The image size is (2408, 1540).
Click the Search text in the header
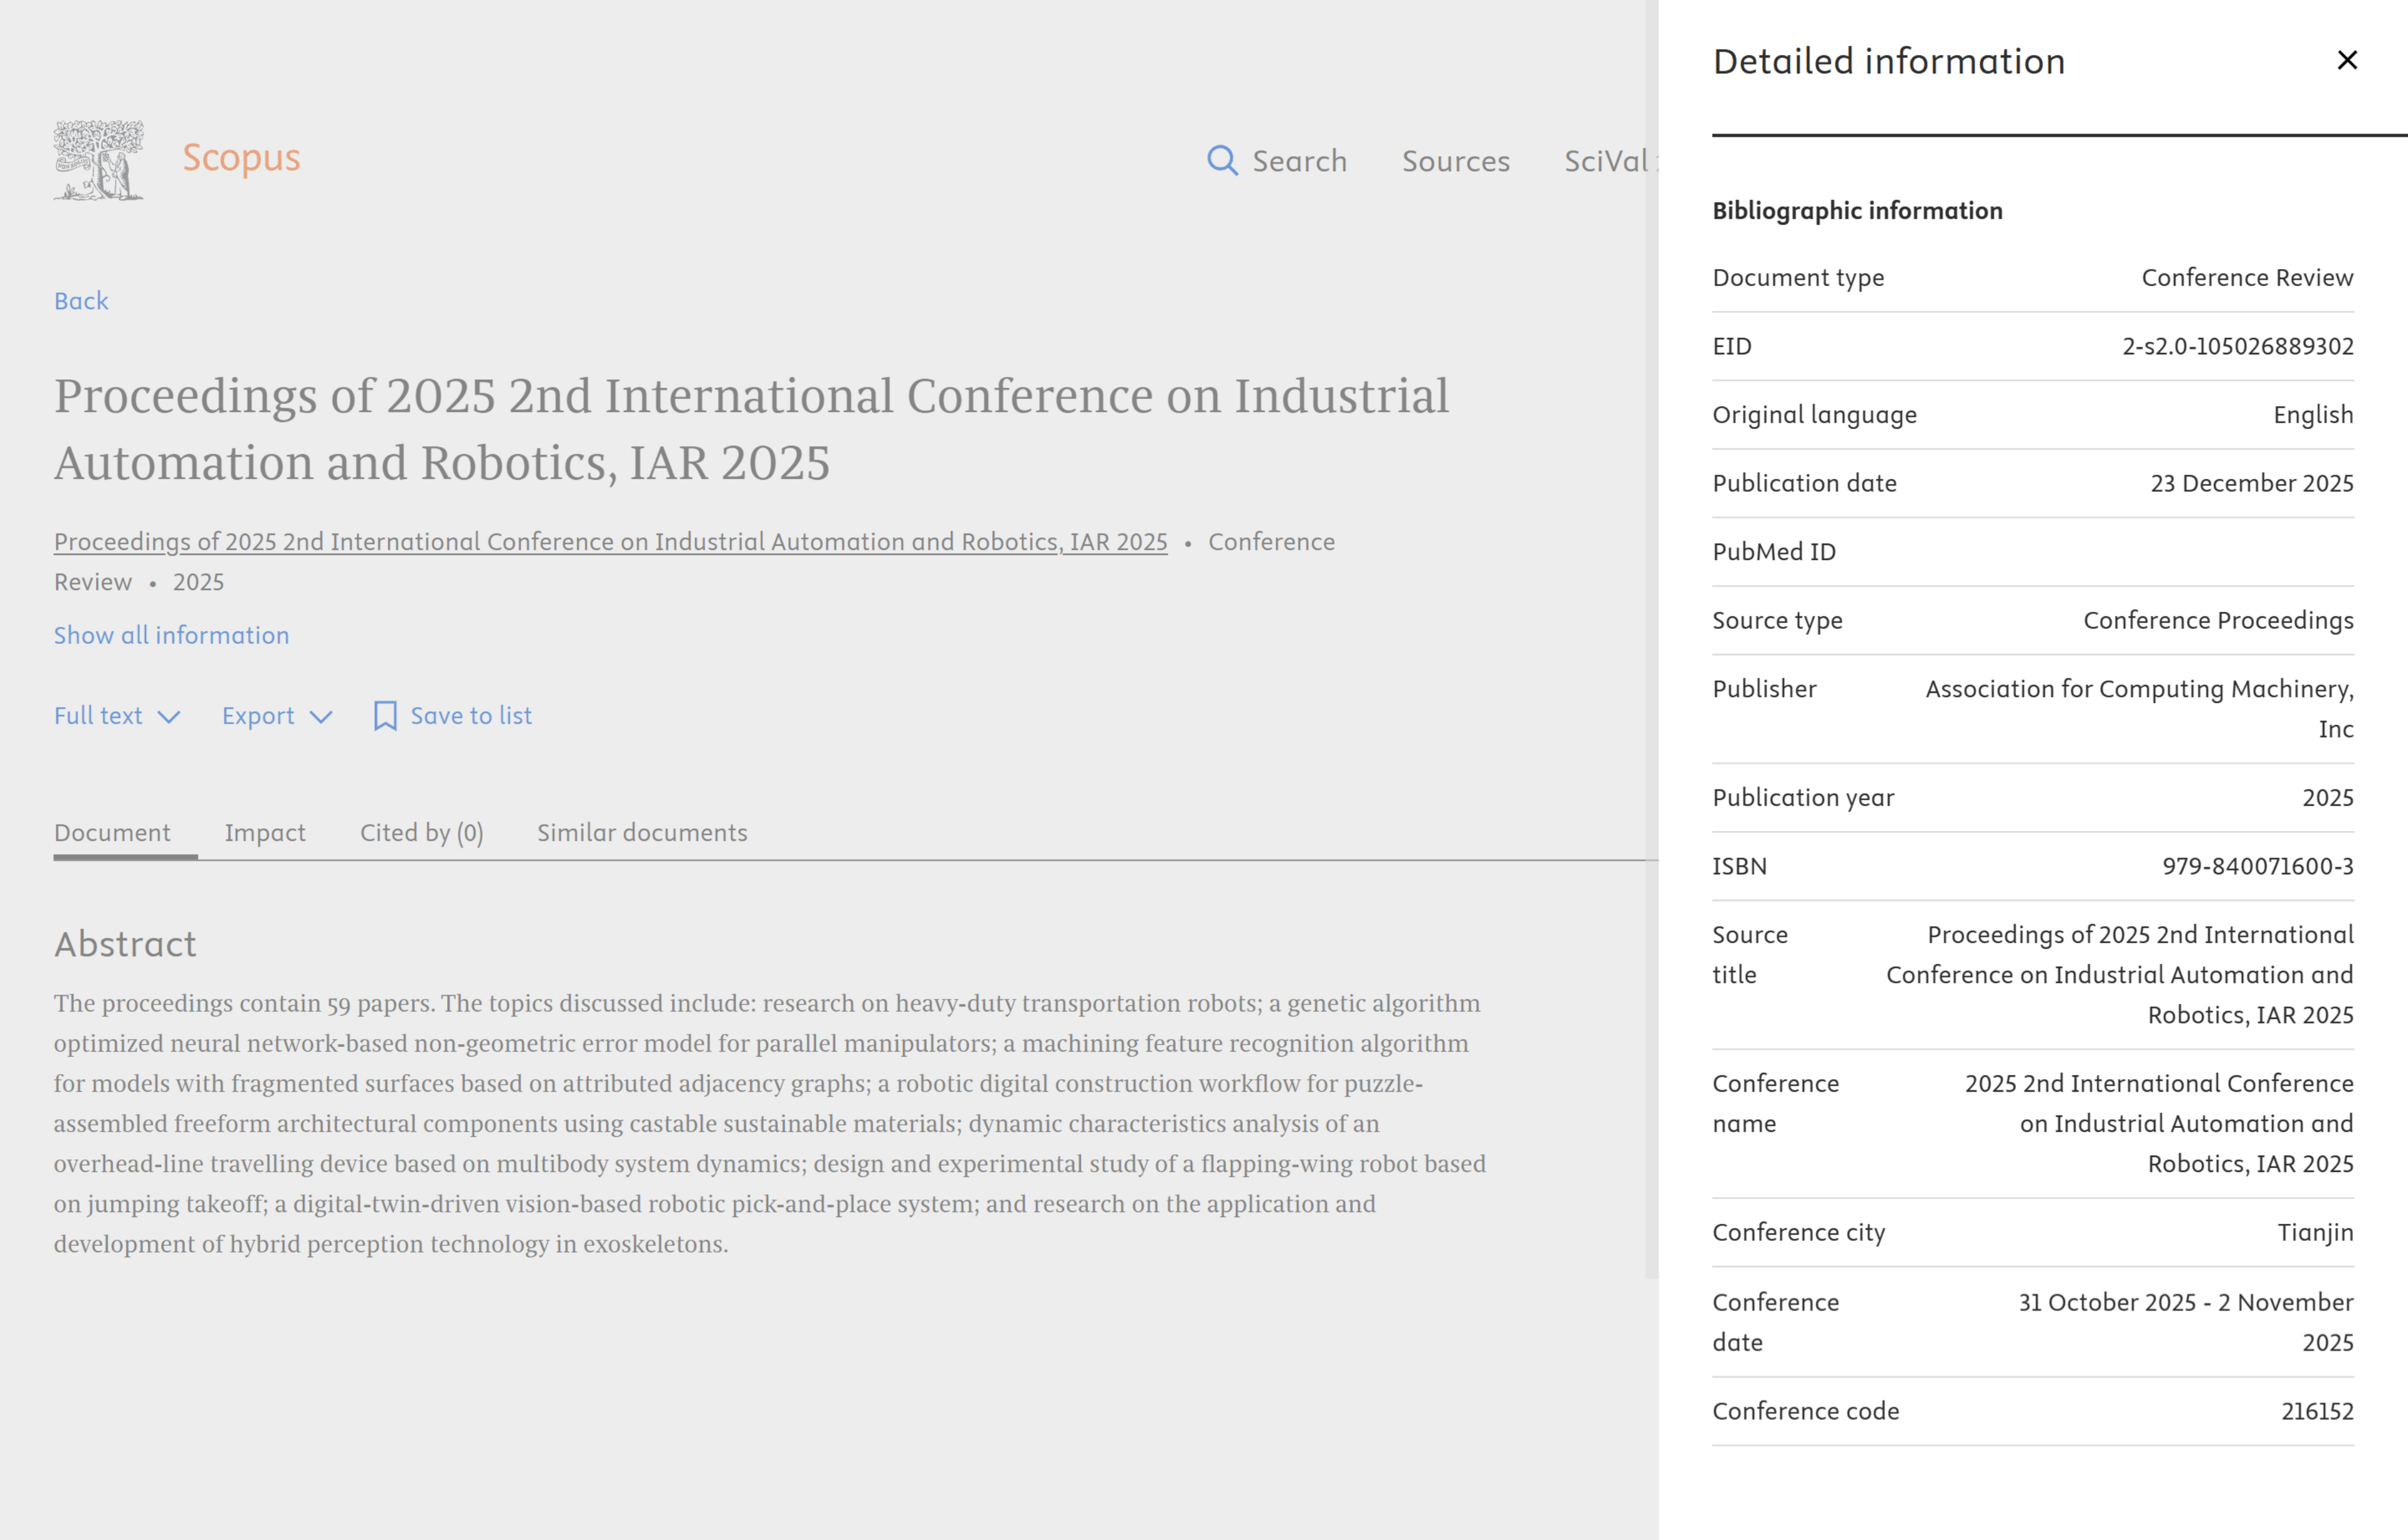(1299, 161)
